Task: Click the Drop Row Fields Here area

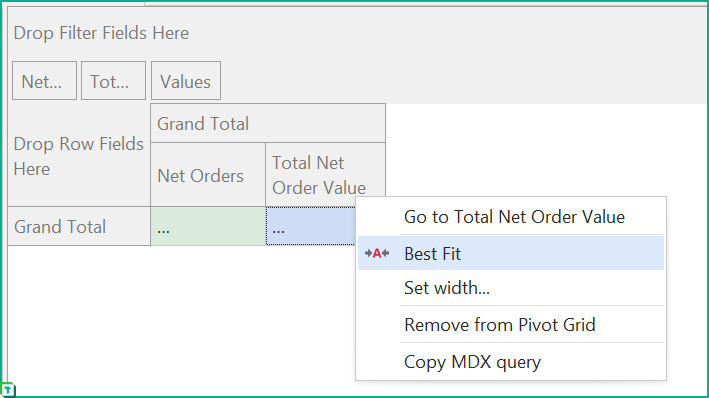Action: 79,156
